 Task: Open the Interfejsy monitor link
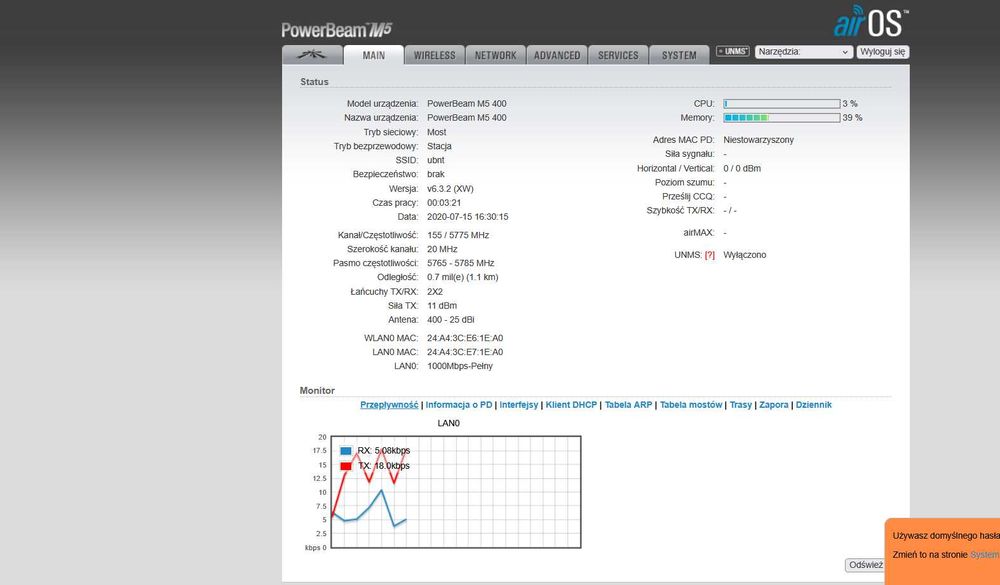point(518,405)
